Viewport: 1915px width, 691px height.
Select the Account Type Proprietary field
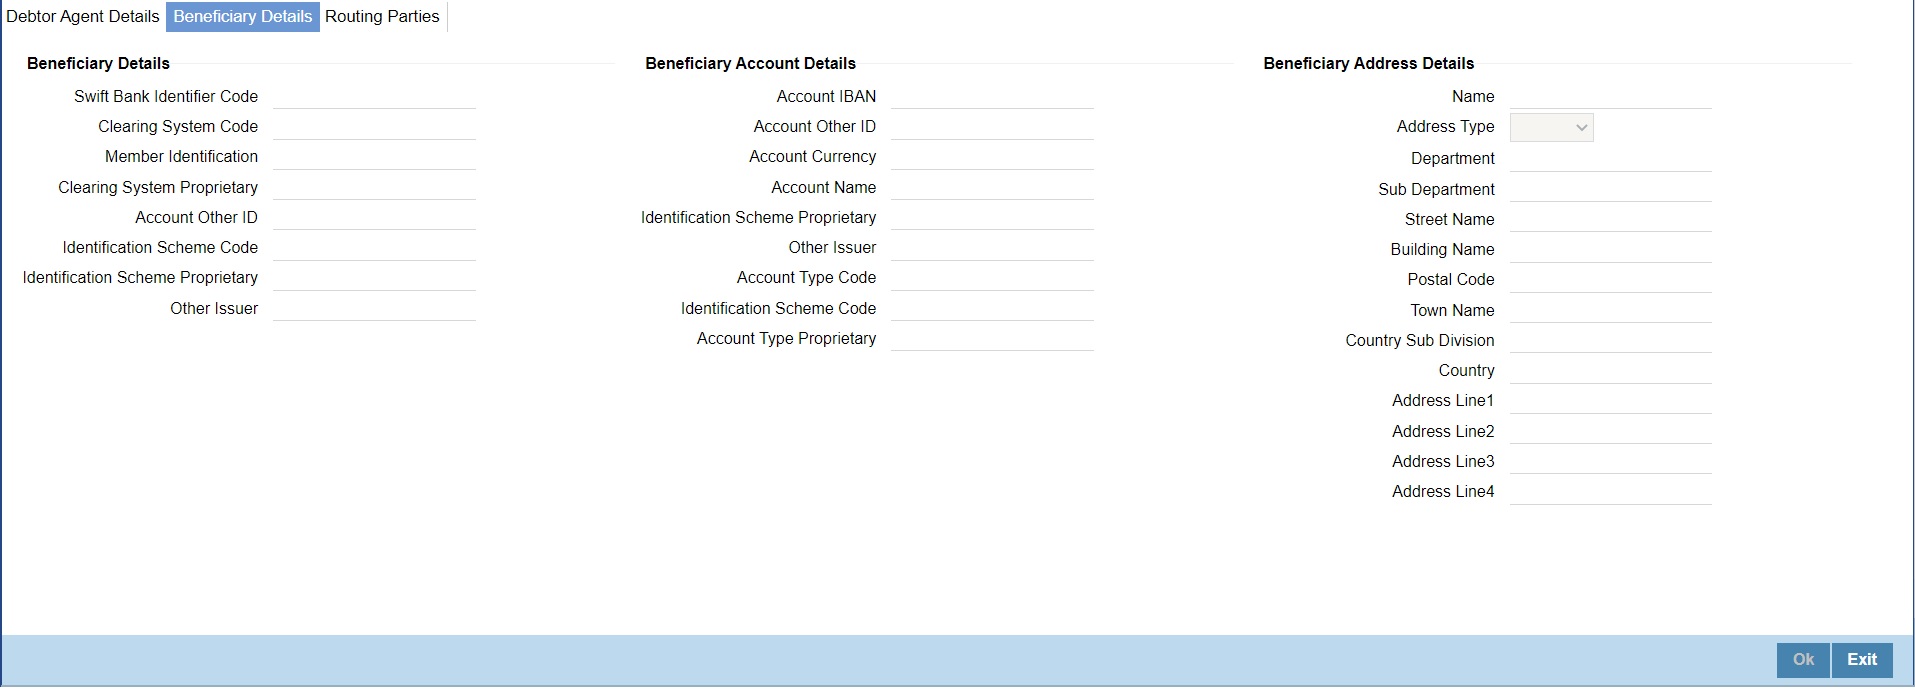tap(992, 338)
